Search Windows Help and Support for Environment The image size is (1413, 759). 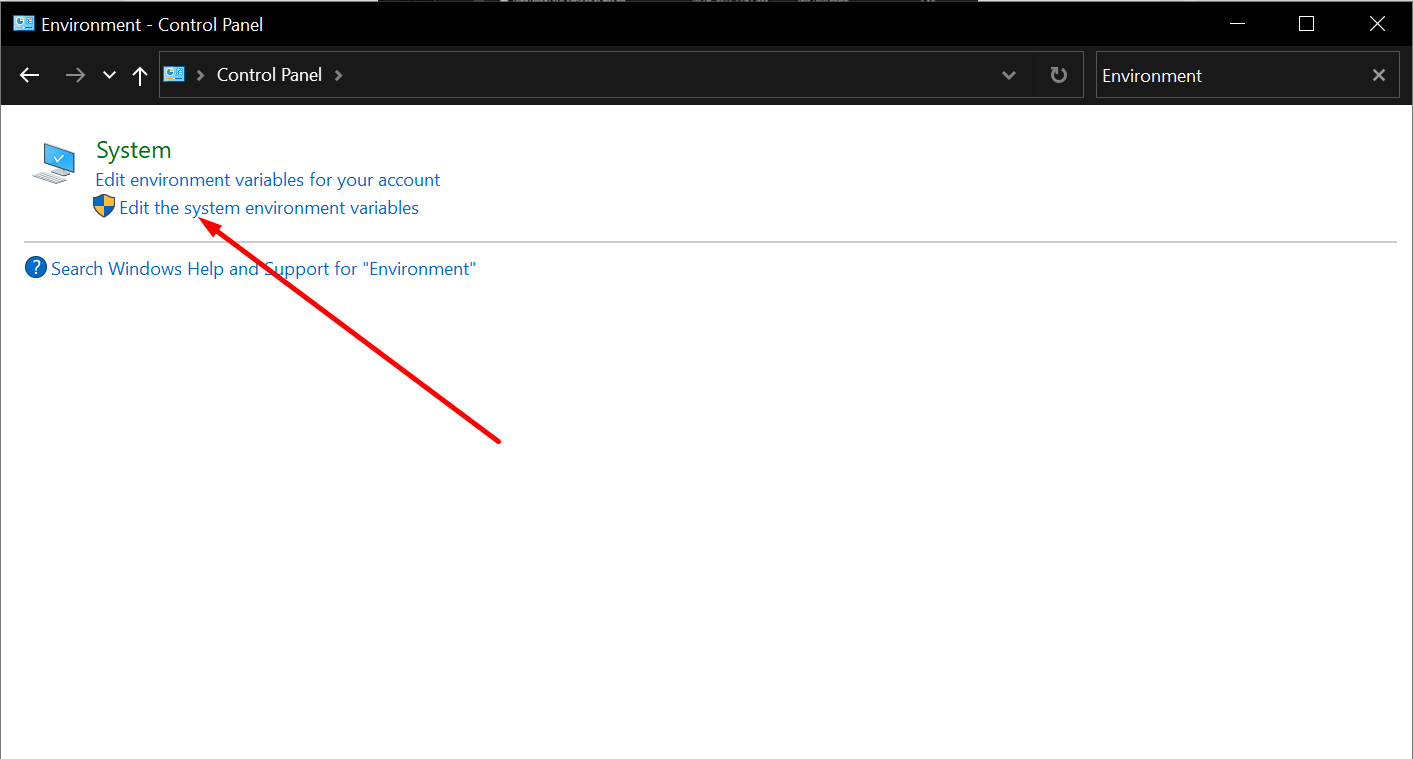(263, 268)
